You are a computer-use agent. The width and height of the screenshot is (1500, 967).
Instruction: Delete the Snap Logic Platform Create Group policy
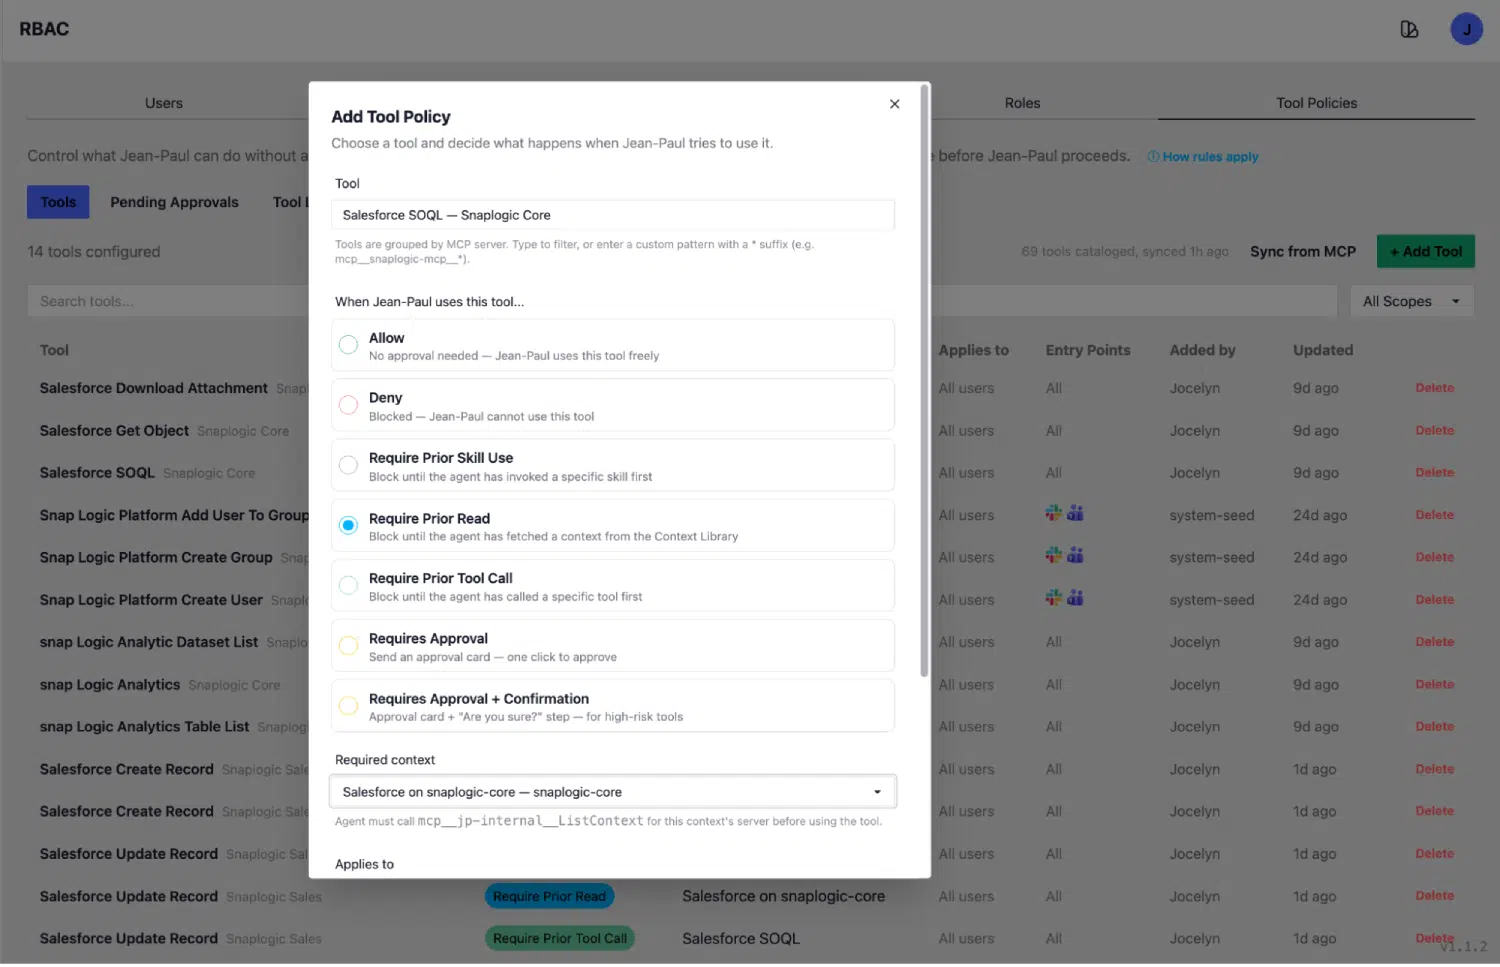pyautogui.click(x=1434, y=558)
